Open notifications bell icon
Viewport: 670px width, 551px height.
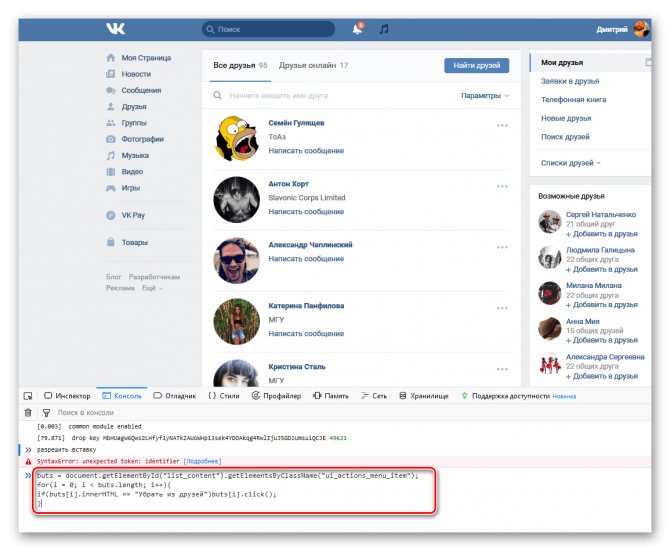(358, 29)
